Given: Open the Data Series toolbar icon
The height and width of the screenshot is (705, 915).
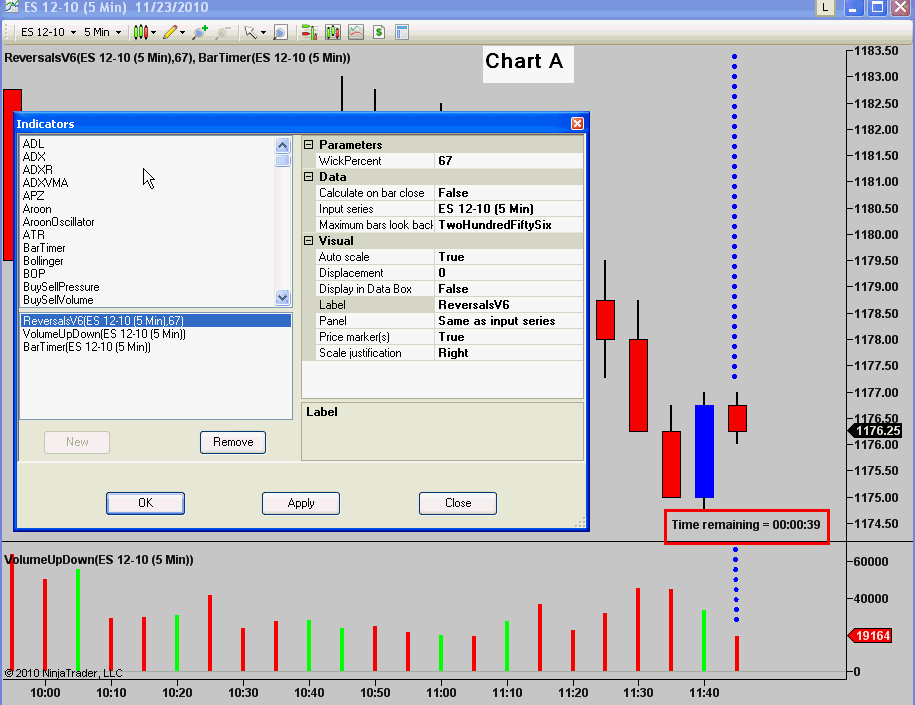Looking at the screenshot, I should tap(333, 33).
